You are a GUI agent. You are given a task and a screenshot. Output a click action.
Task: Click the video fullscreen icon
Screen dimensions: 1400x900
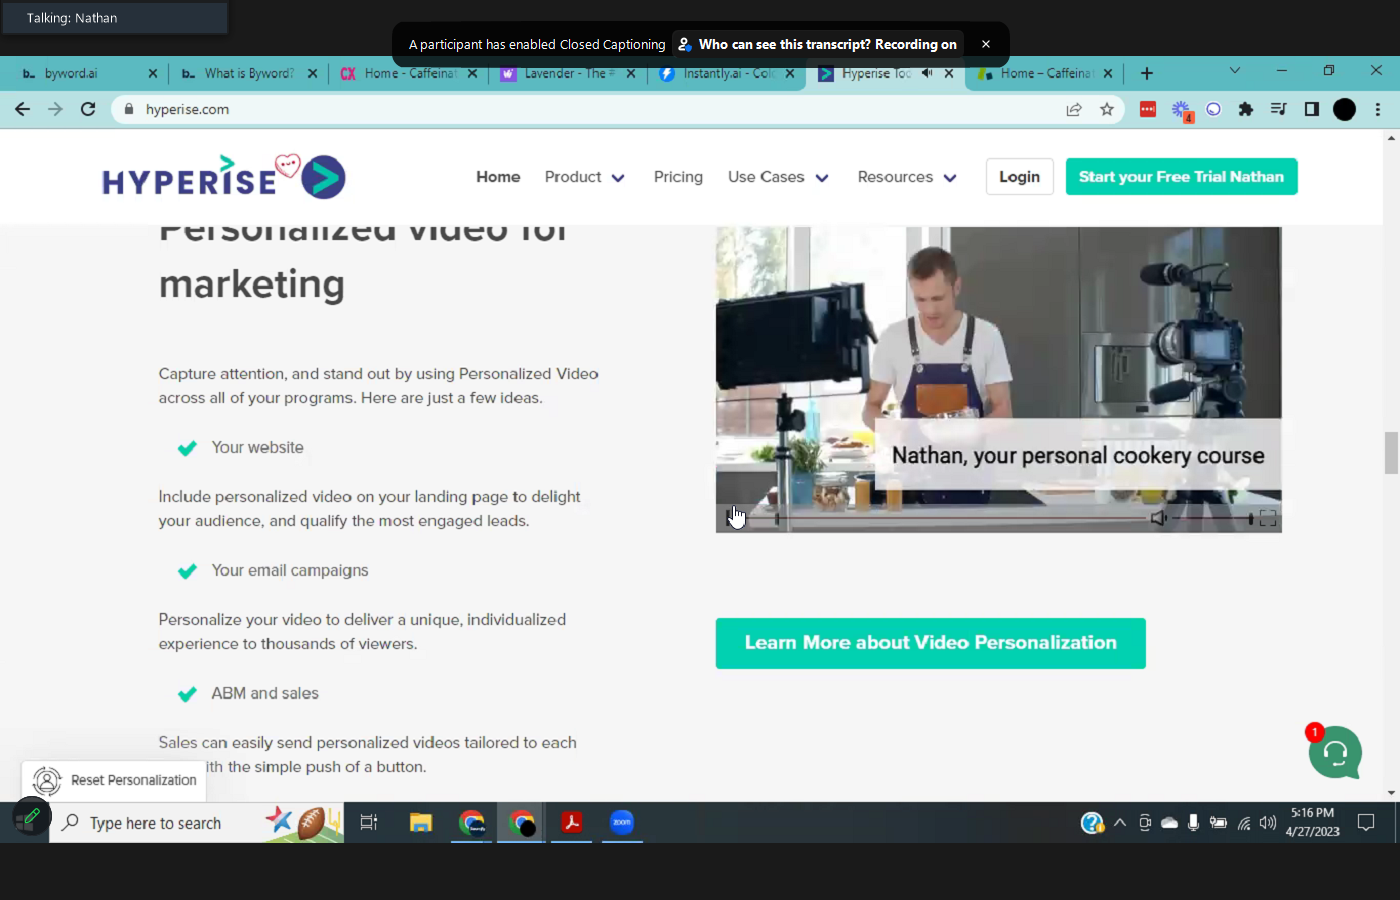click(1267, 518)
